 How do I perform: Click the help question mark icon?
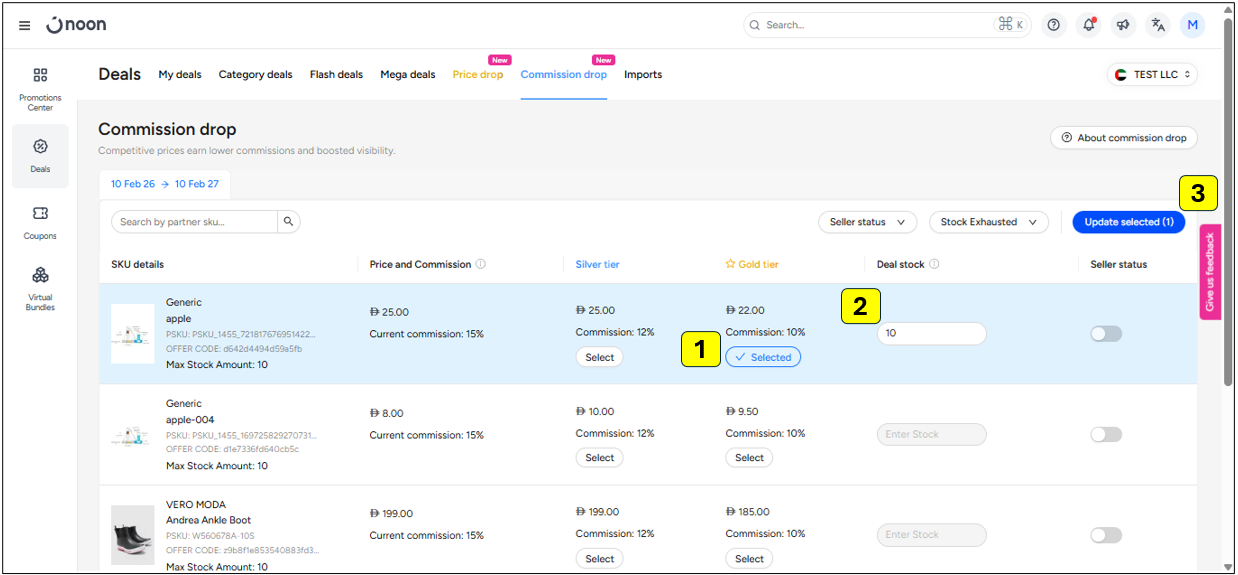pyautogui.click(x=1053, y=25)
